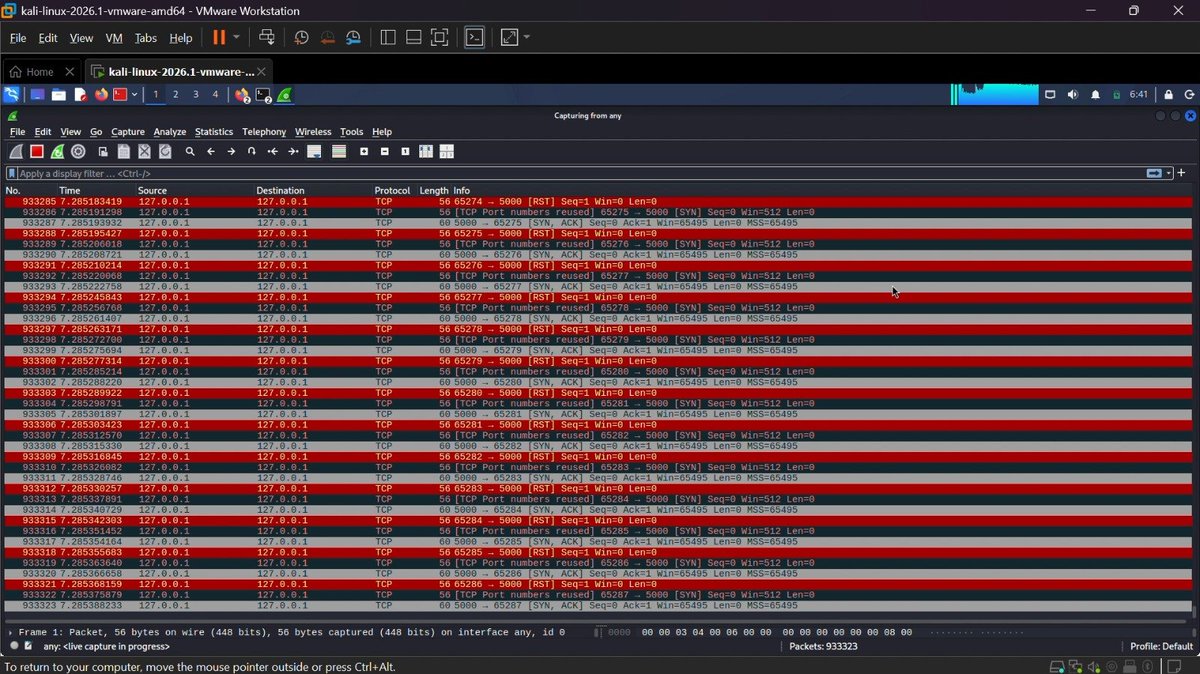Zoom out the packet text
The height and width of the screenshot is (674, 1200).
click(384, 151)
